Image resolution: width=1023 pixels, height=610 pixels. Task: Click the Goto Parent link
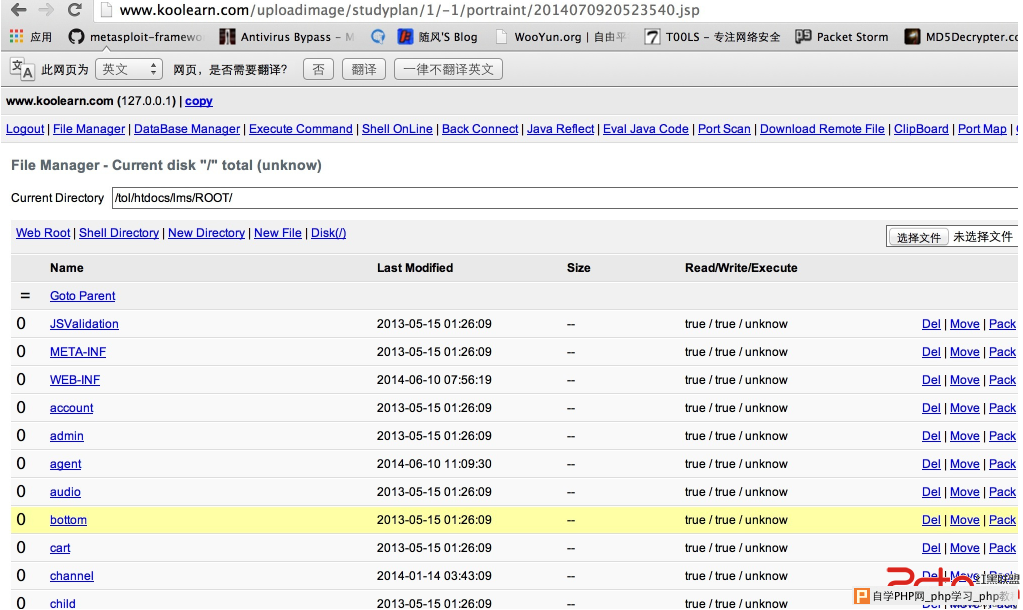pos(82,296)
